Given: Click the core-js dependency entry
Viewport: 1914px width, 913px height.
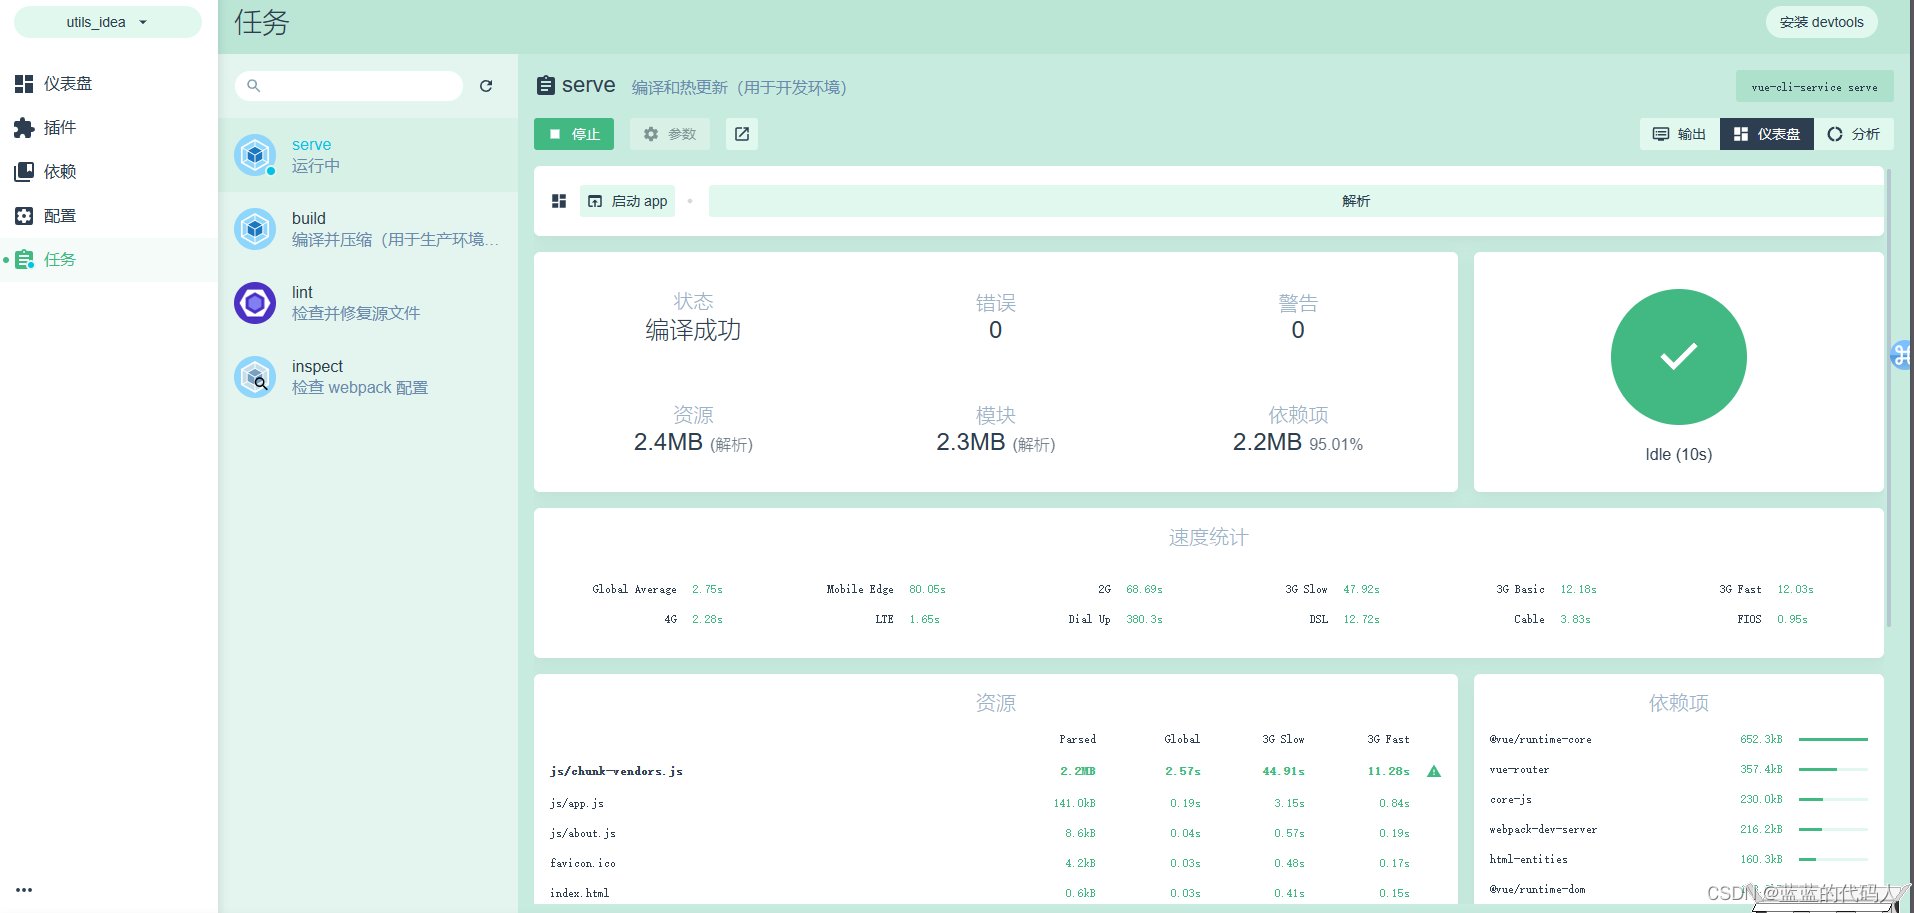Looking at the screenshot, I should 1510,799.
